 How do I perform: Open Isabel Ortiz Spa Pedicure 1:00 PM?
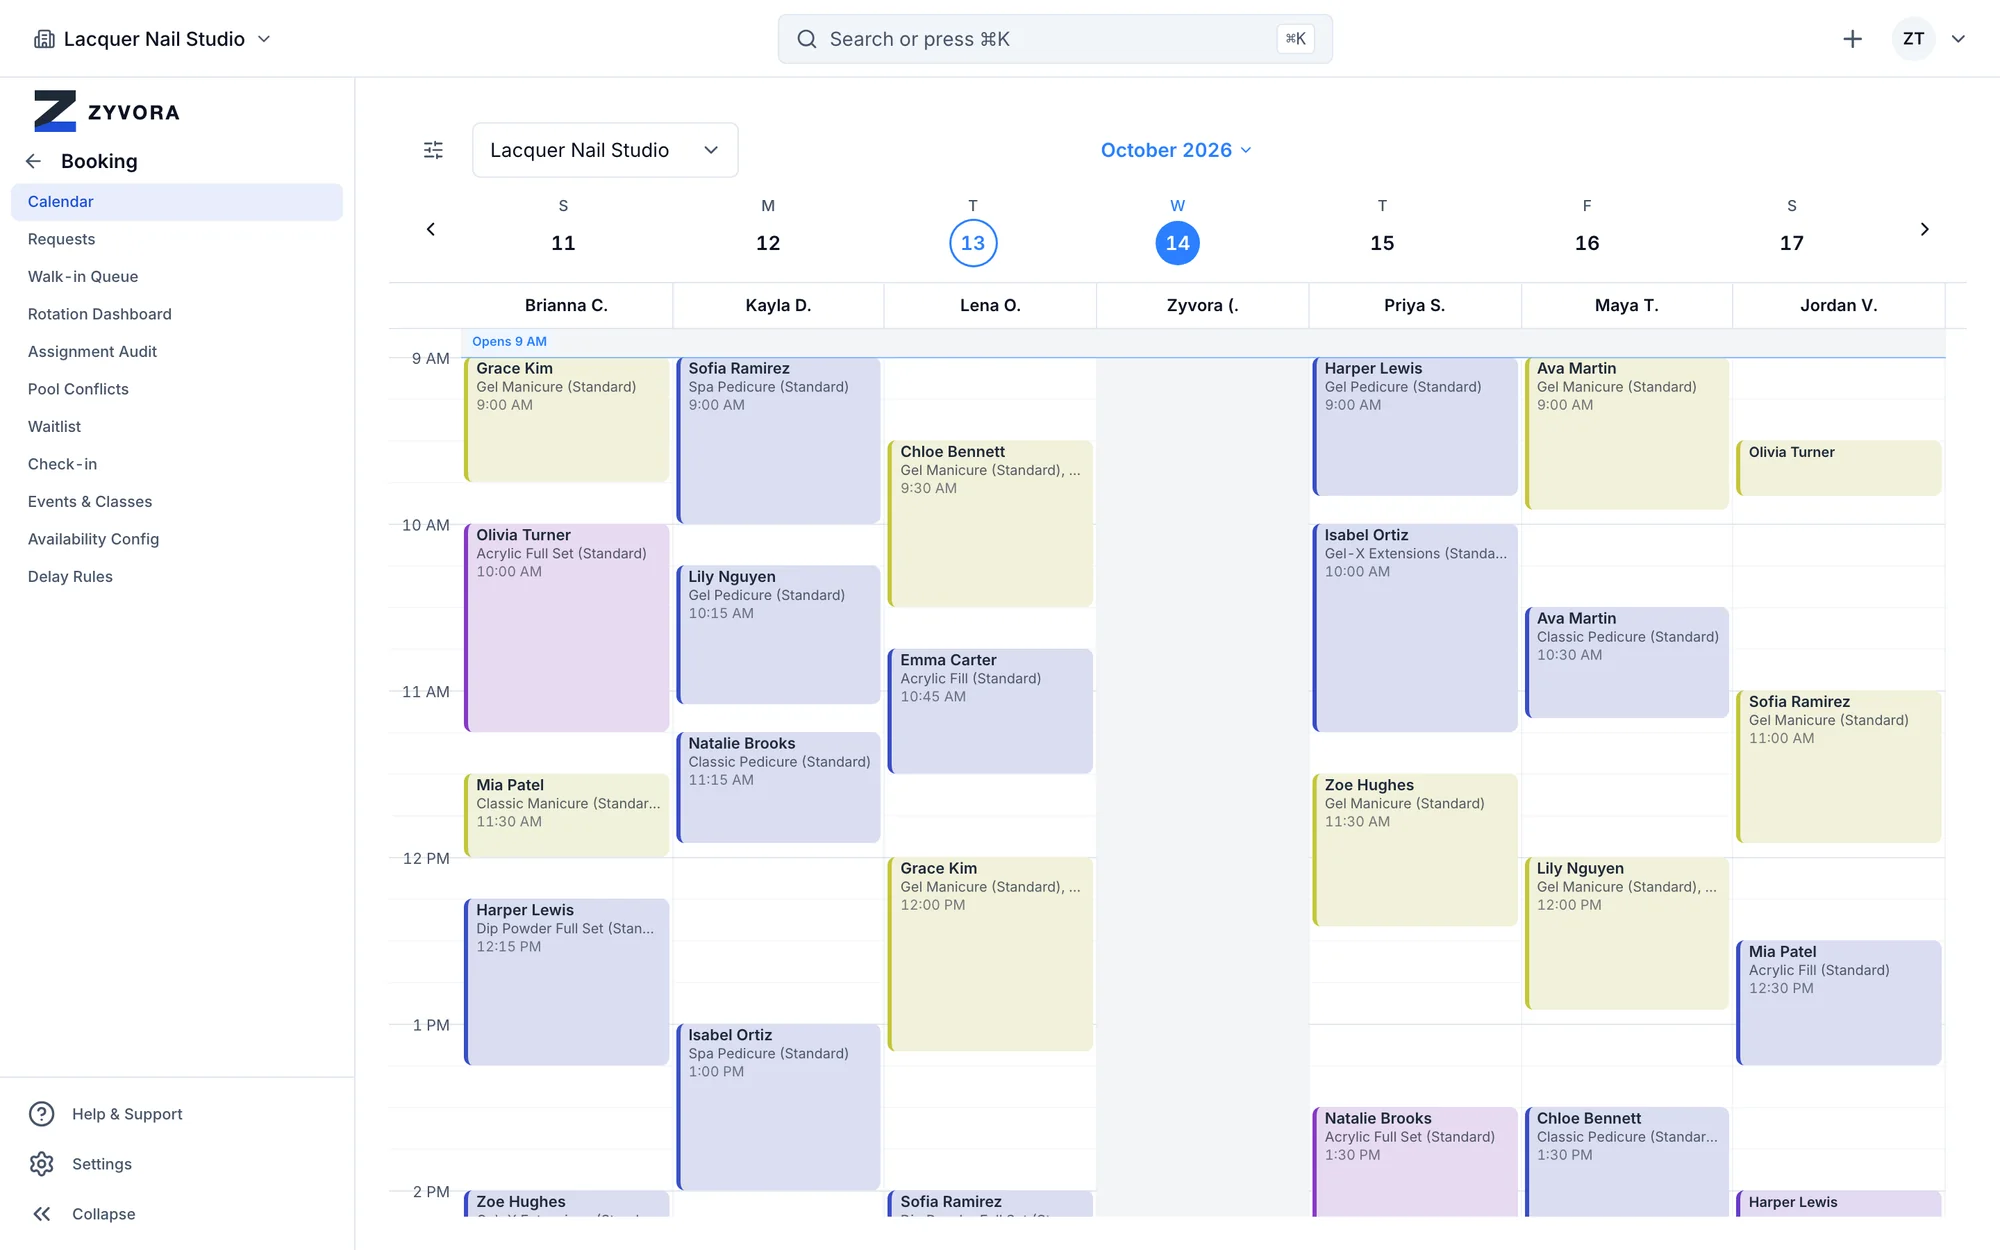point(778,1107)
